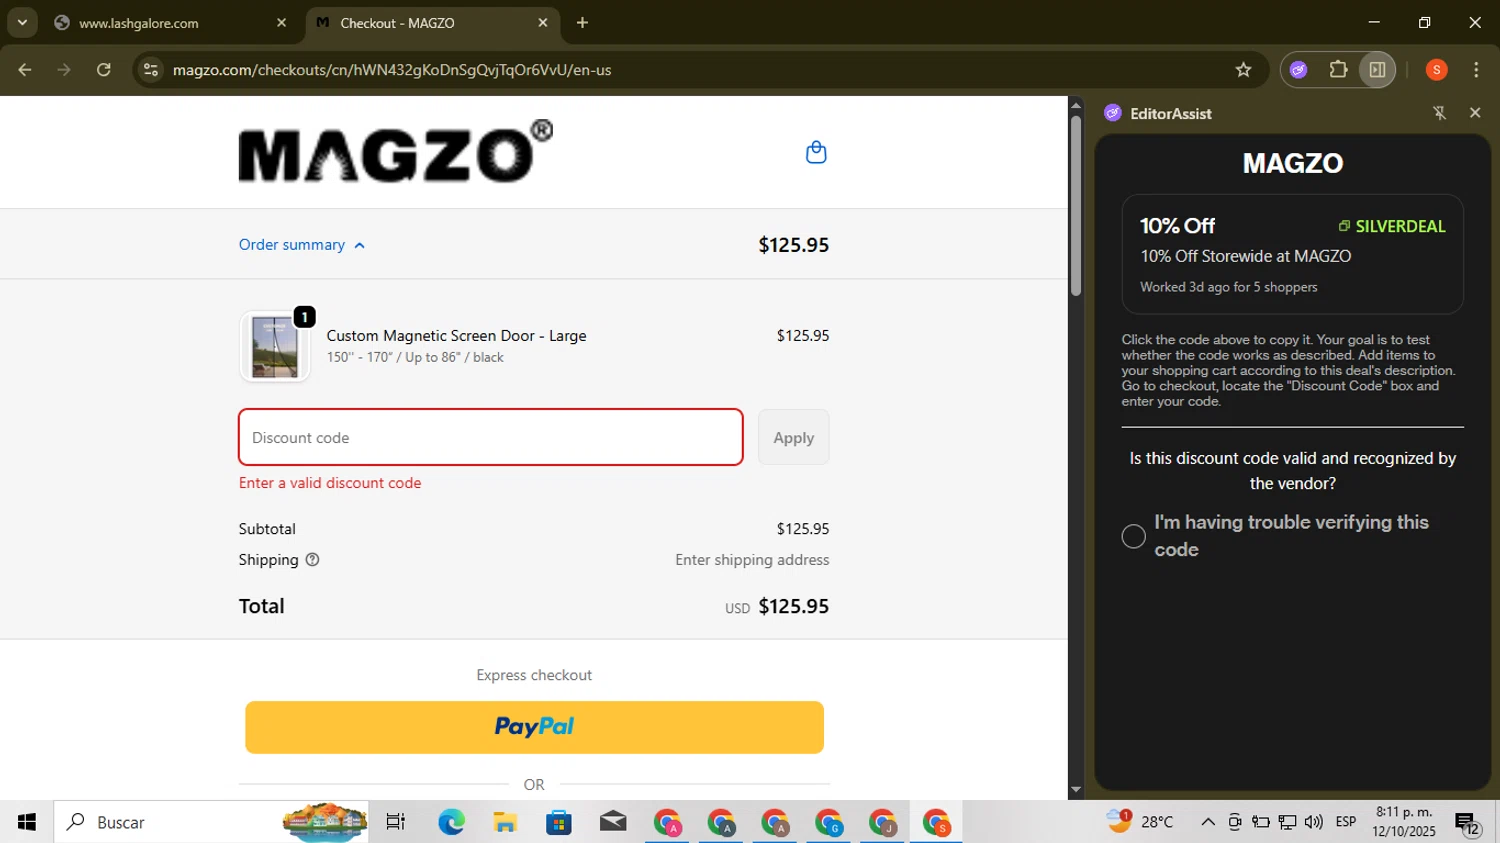The image size is (1500, 843).
Task: Unpin the EditorAssist side panel
Action: tap(1439, 113)
